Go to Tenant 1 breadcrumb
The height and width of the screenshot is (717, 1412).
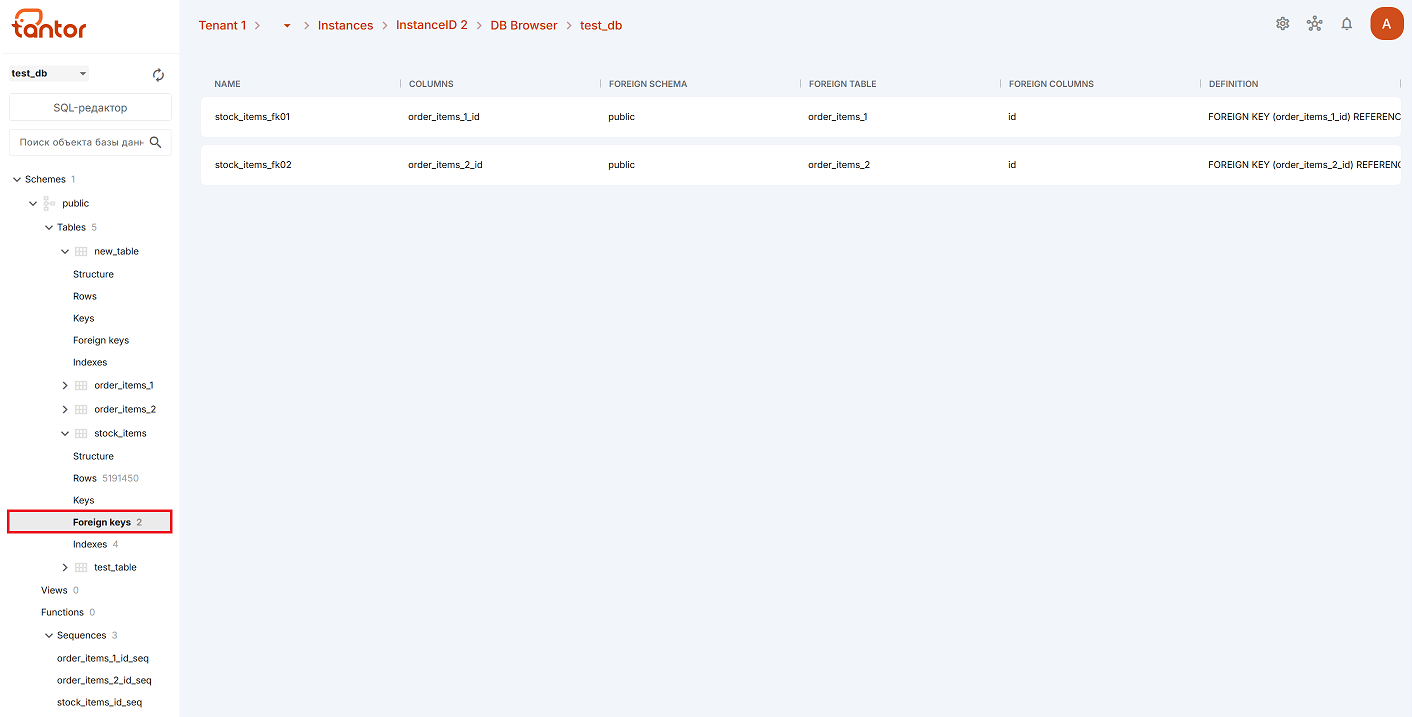tap(222, 25)
